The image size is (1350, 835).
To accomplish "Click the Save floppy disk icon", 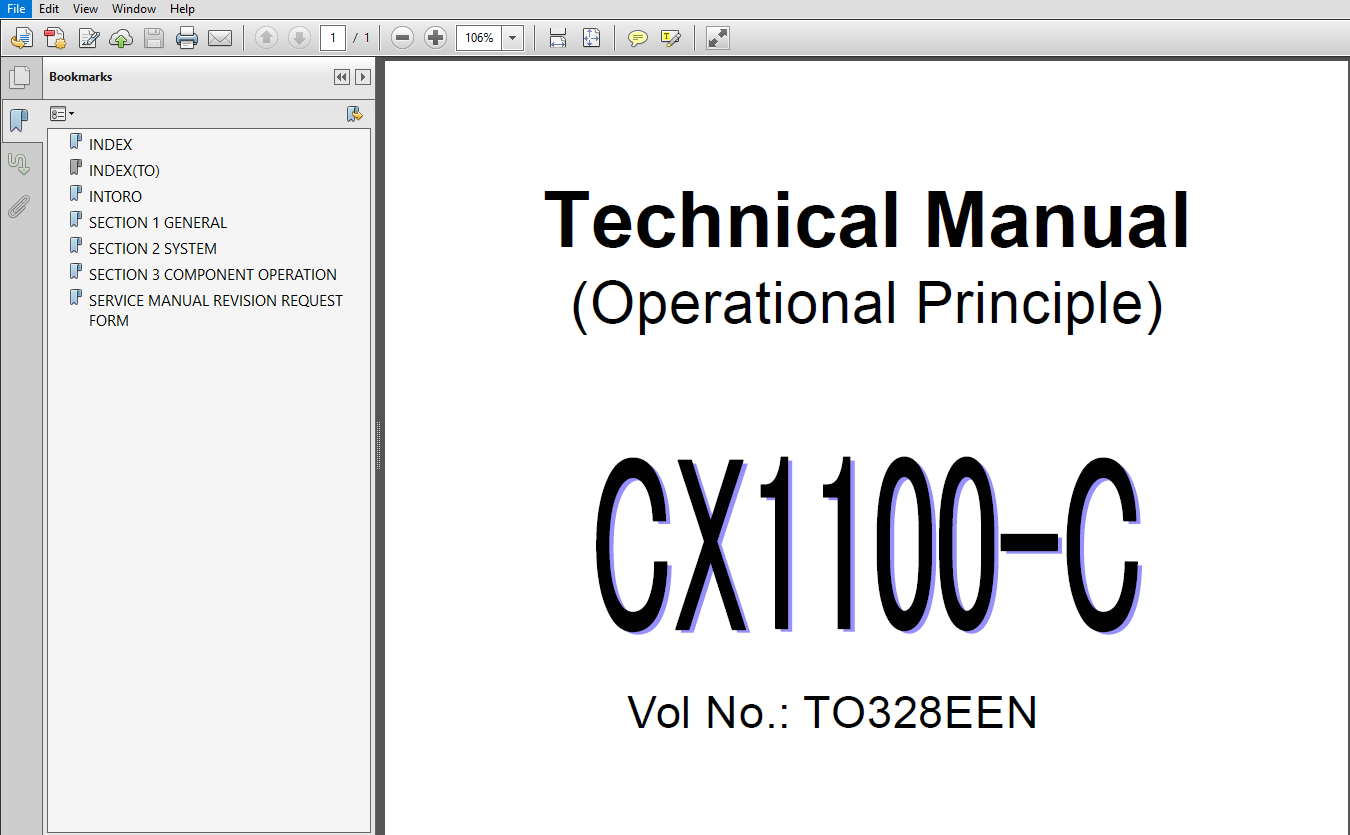I will [x=154, y=38].
